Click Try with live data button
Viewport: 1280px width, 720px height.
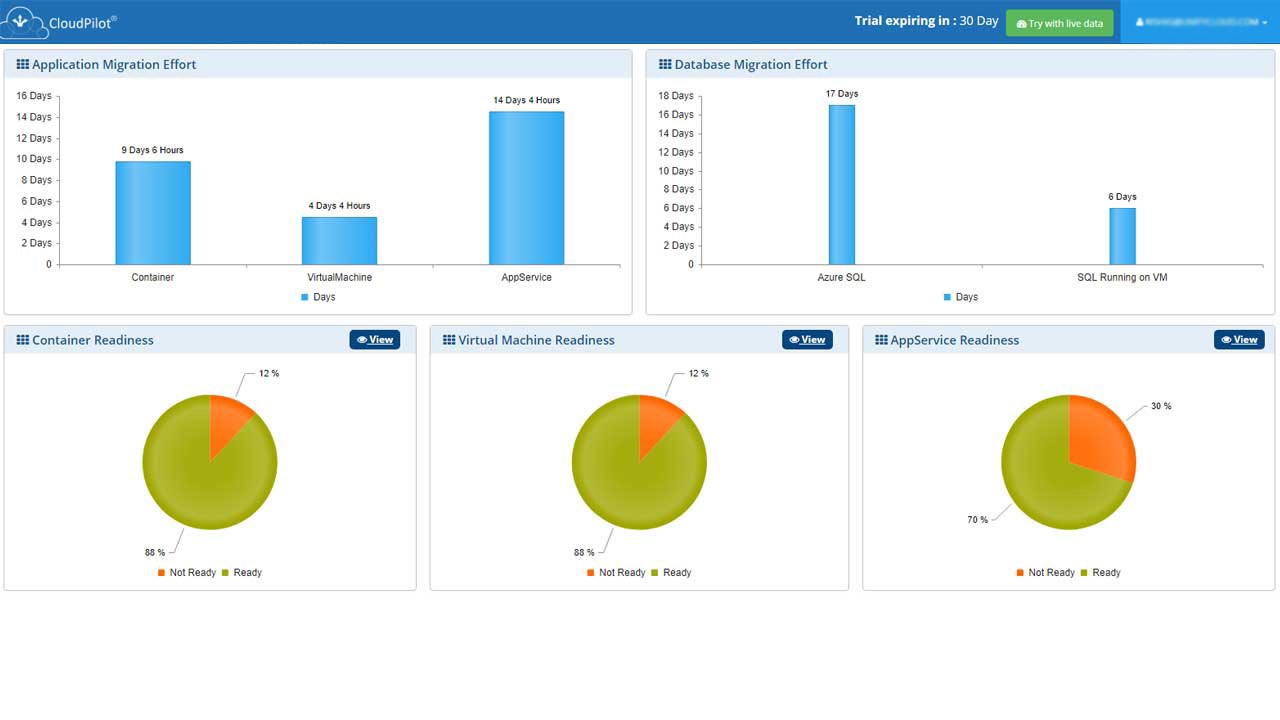tap(1059, 23)
